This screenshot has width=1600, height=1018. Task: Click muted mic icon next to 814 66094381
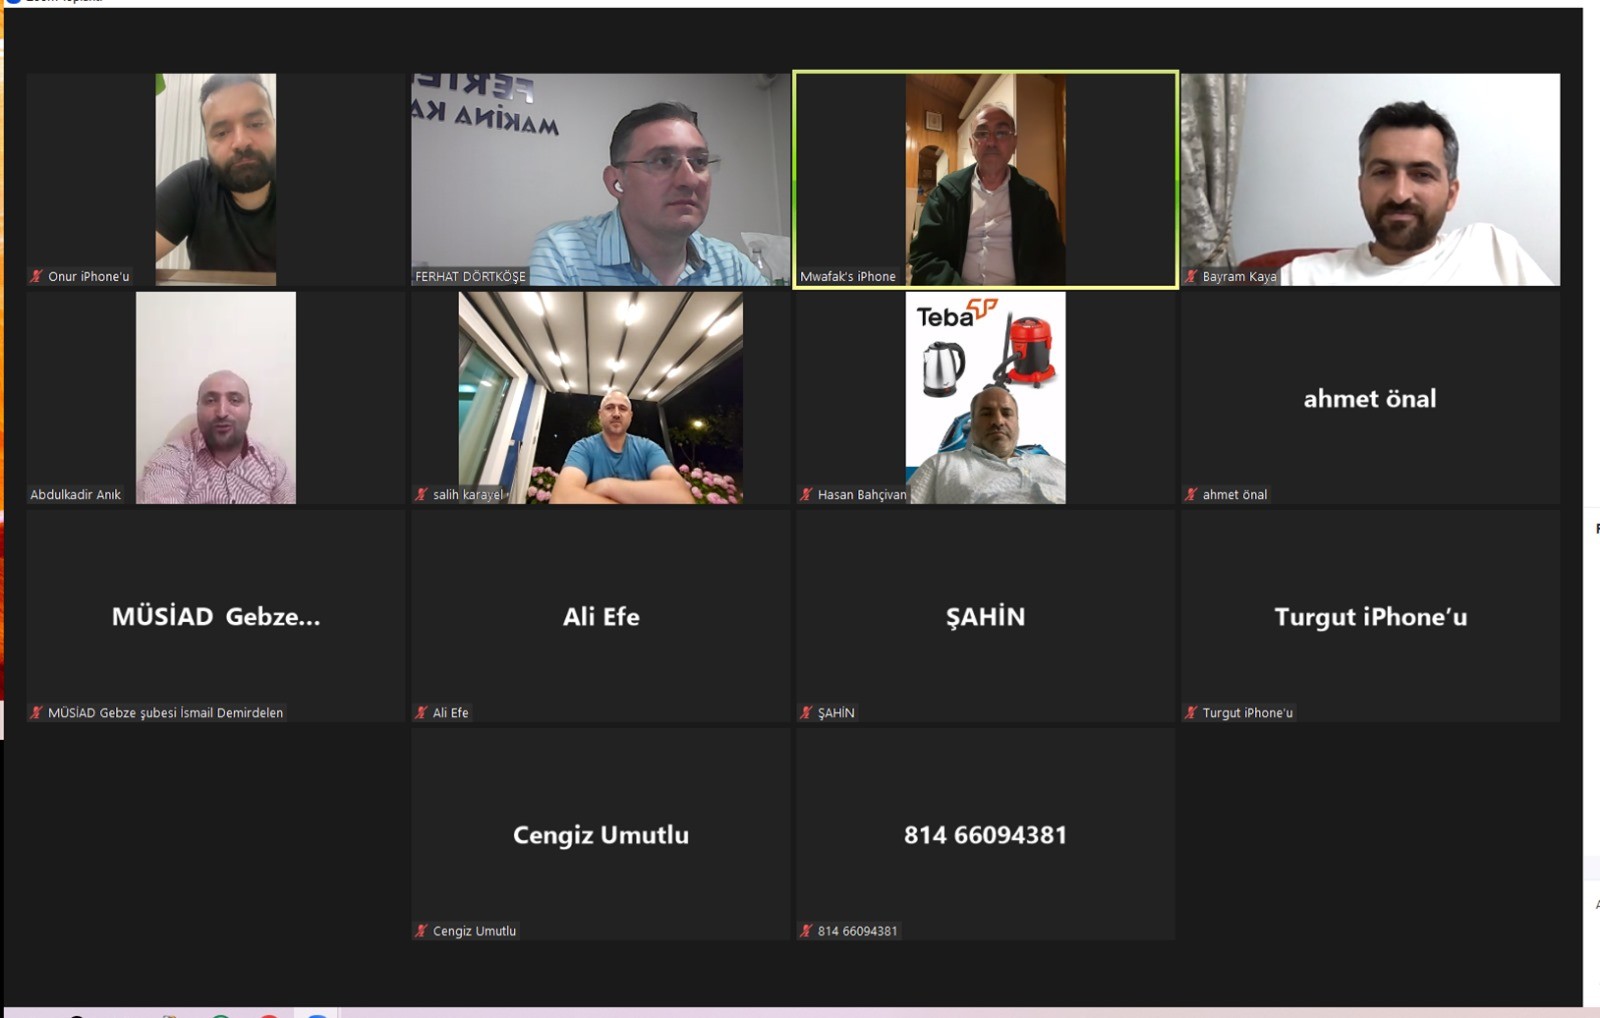pos(806,931)
